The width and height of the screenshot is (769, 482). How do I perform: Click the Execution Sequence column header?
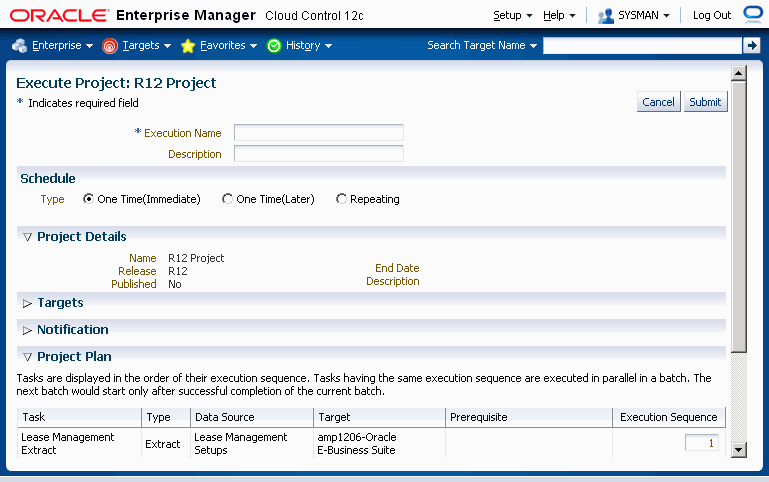tap(668, 417)
